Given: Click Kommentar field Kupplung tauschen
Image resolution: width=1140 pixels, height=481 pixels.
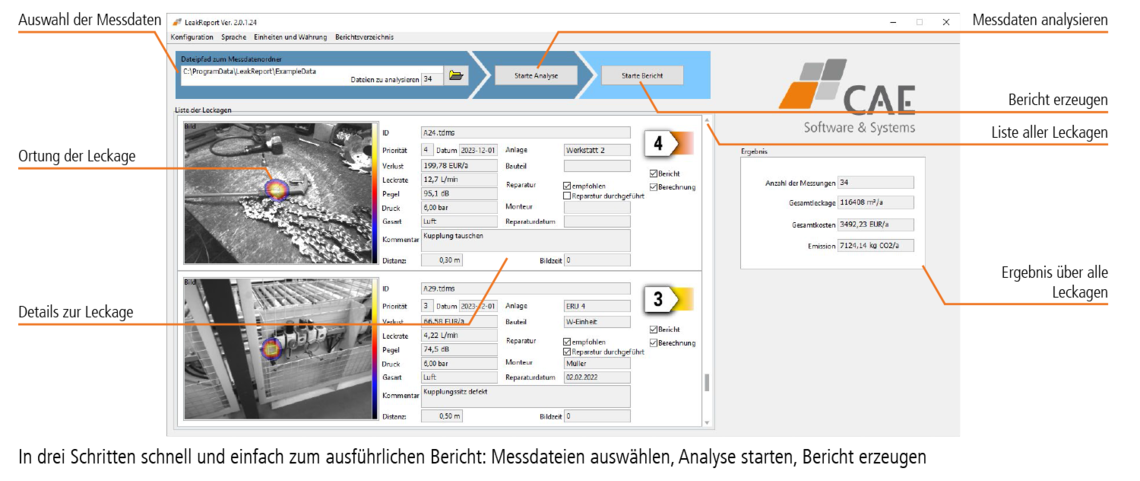Looking at the screenshot, I should [525, 240].
